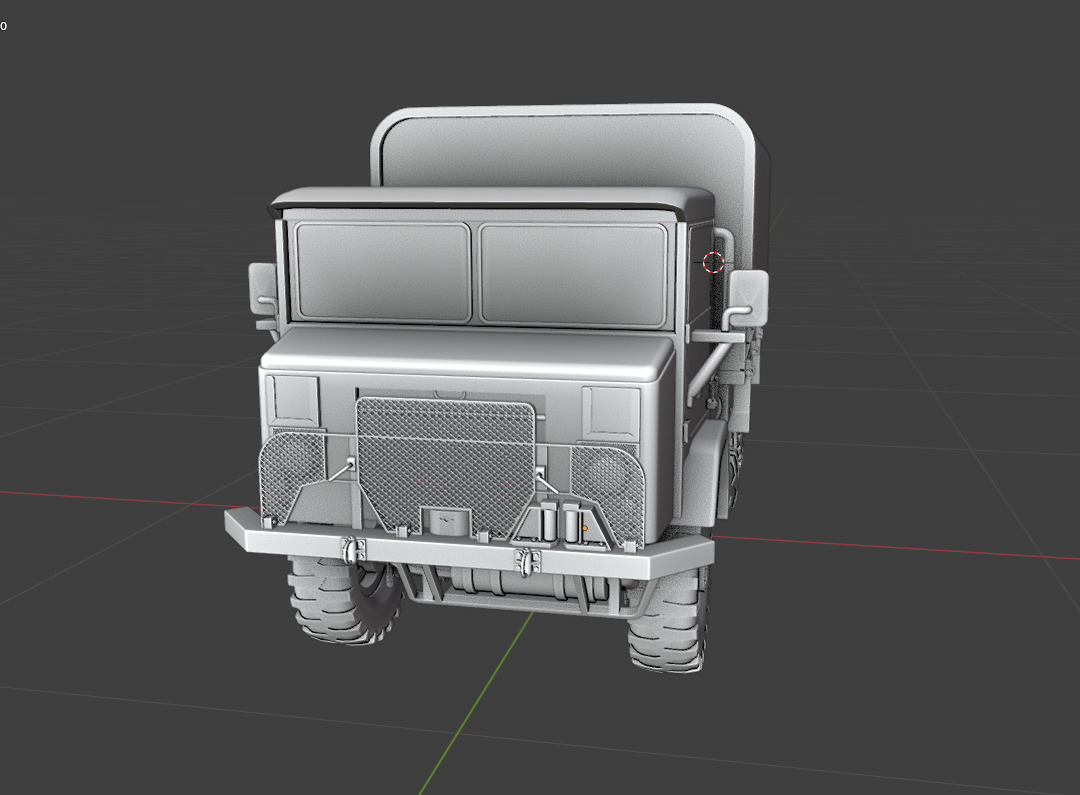Click the frame number 0 in the corner
This screenshot has height=795, width=1080.
click(3, 26)
